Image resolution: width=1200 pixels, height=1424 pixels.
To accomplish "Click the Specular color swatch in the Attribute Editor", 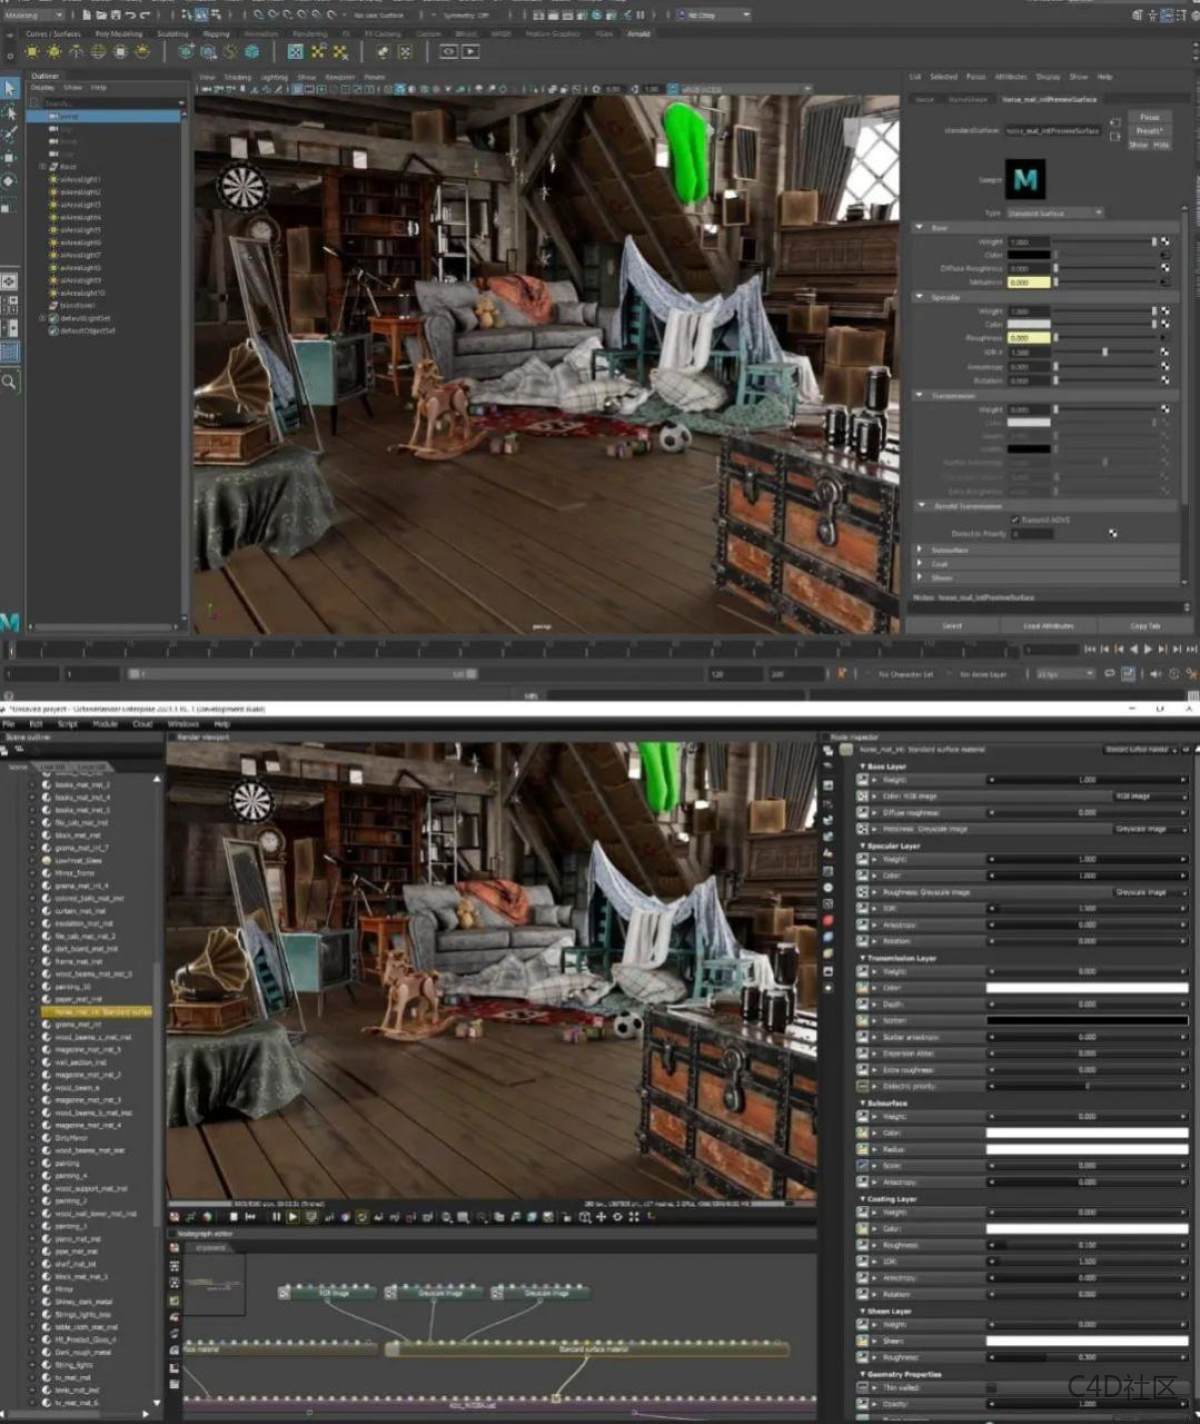I will (x=1030, y=323).
